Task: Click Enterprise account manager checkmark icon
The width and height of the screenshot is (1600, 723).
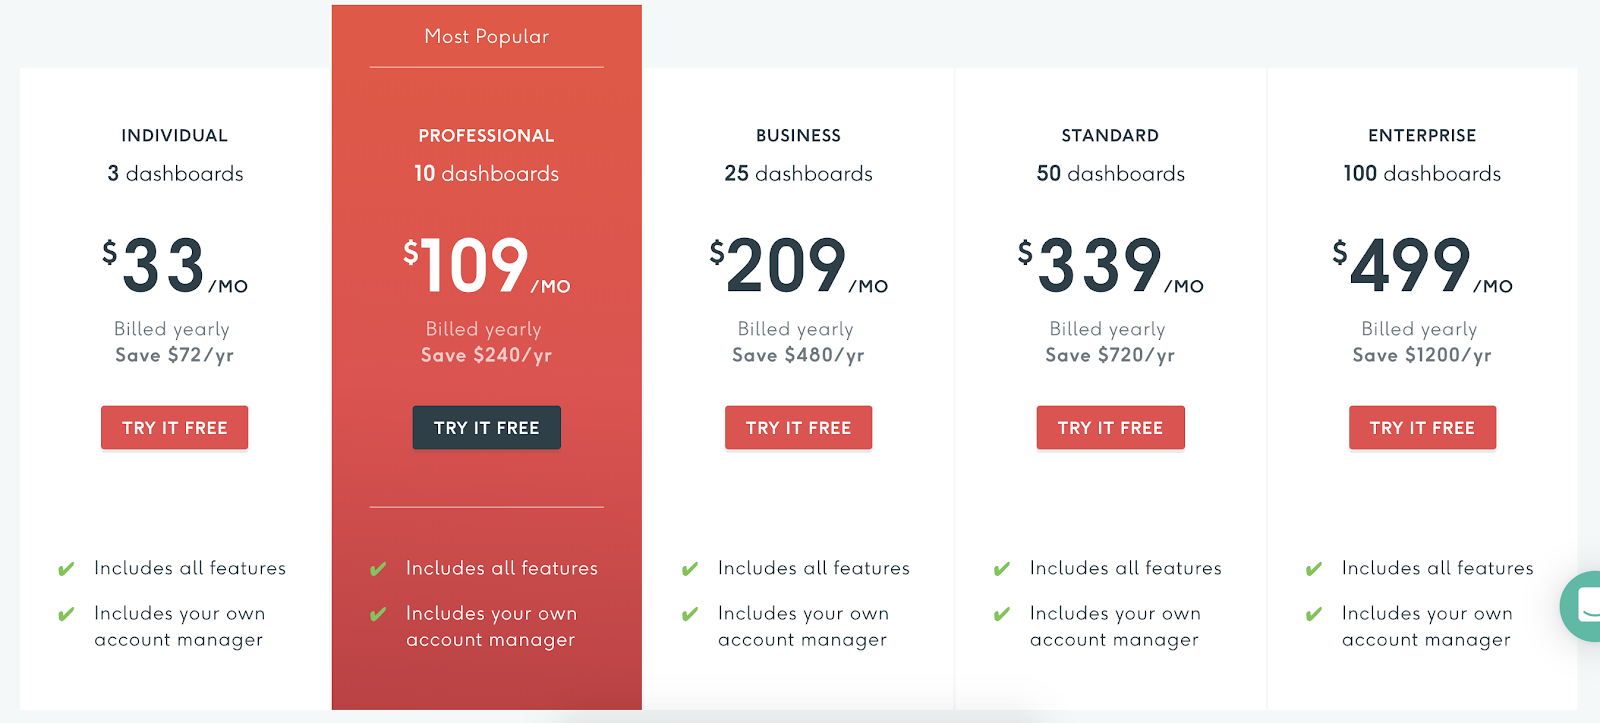Action: point(1314,614)
